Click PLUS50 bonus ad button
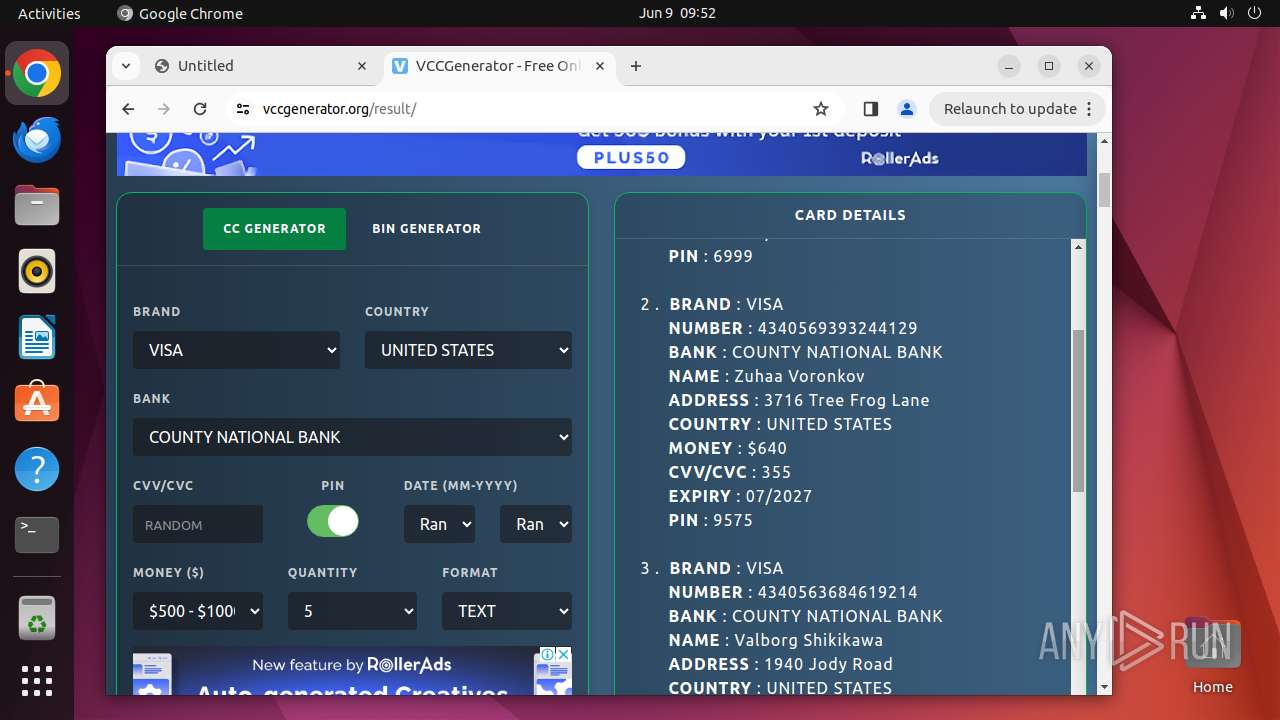This screenshot has width=1280, height=720. tap(631, 158)
